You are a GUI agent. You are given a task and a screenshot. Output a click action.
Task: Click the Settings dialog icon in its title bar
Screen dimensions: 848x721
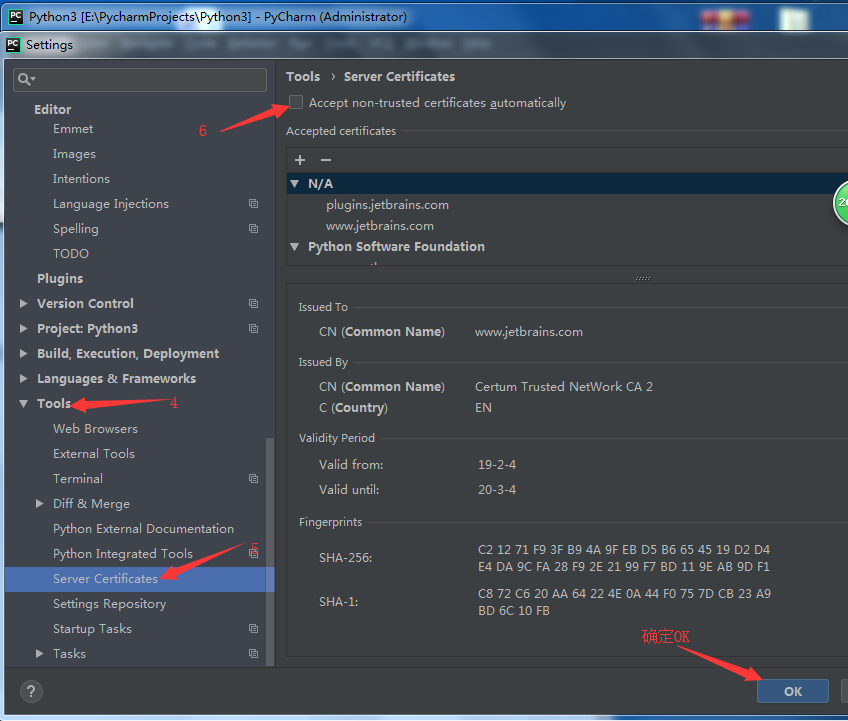[x=12, y=44]
